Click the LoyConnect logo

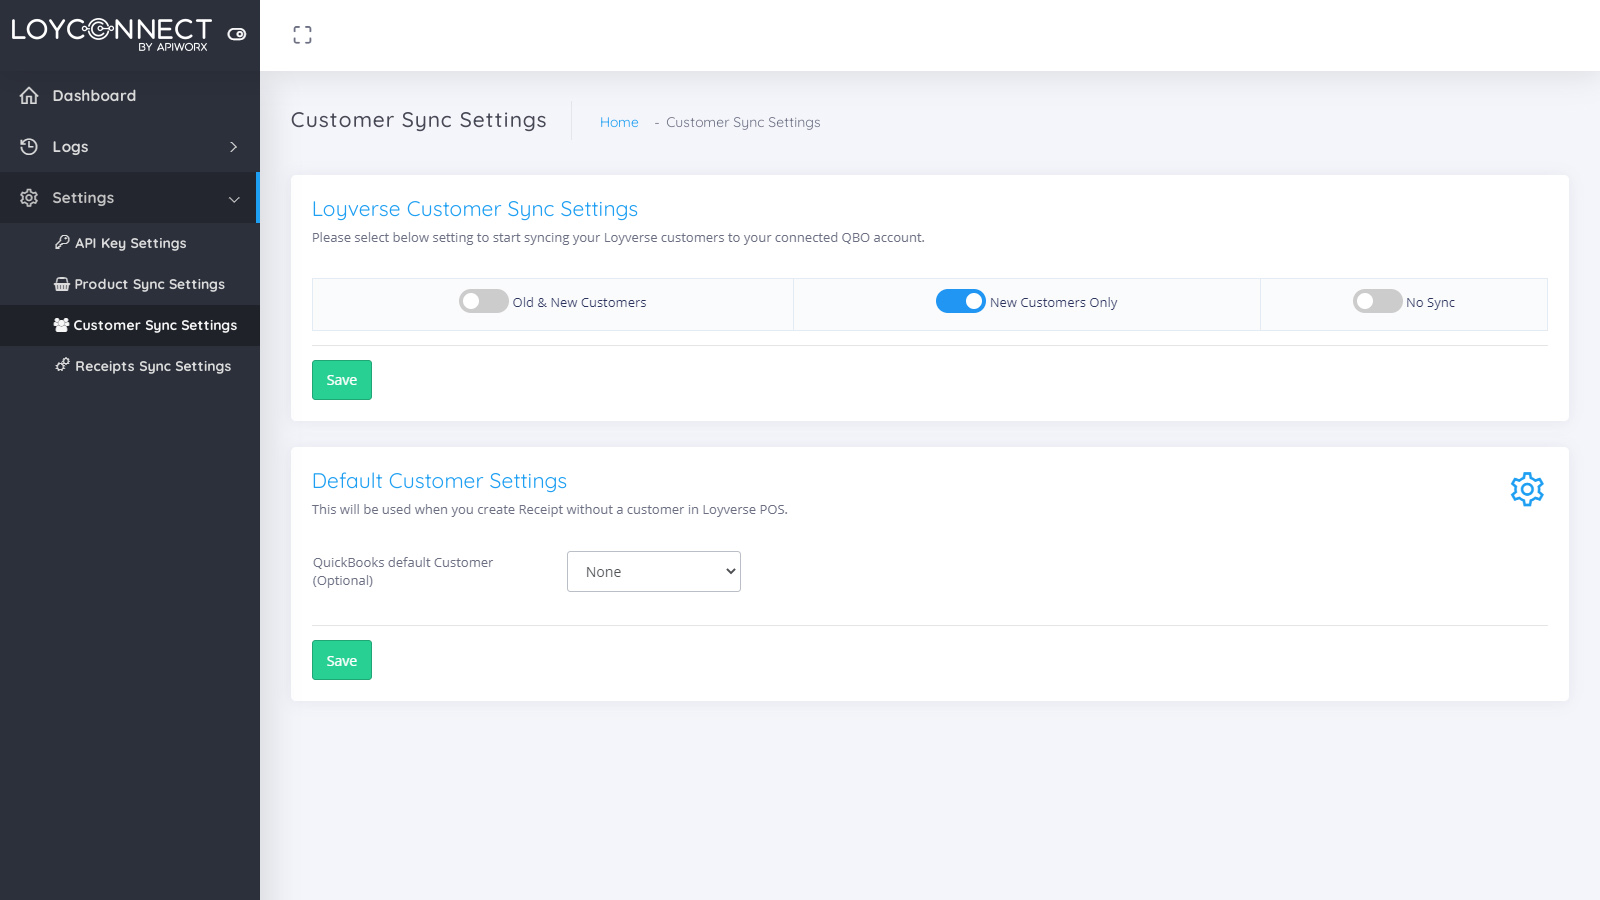pos(111,34)
